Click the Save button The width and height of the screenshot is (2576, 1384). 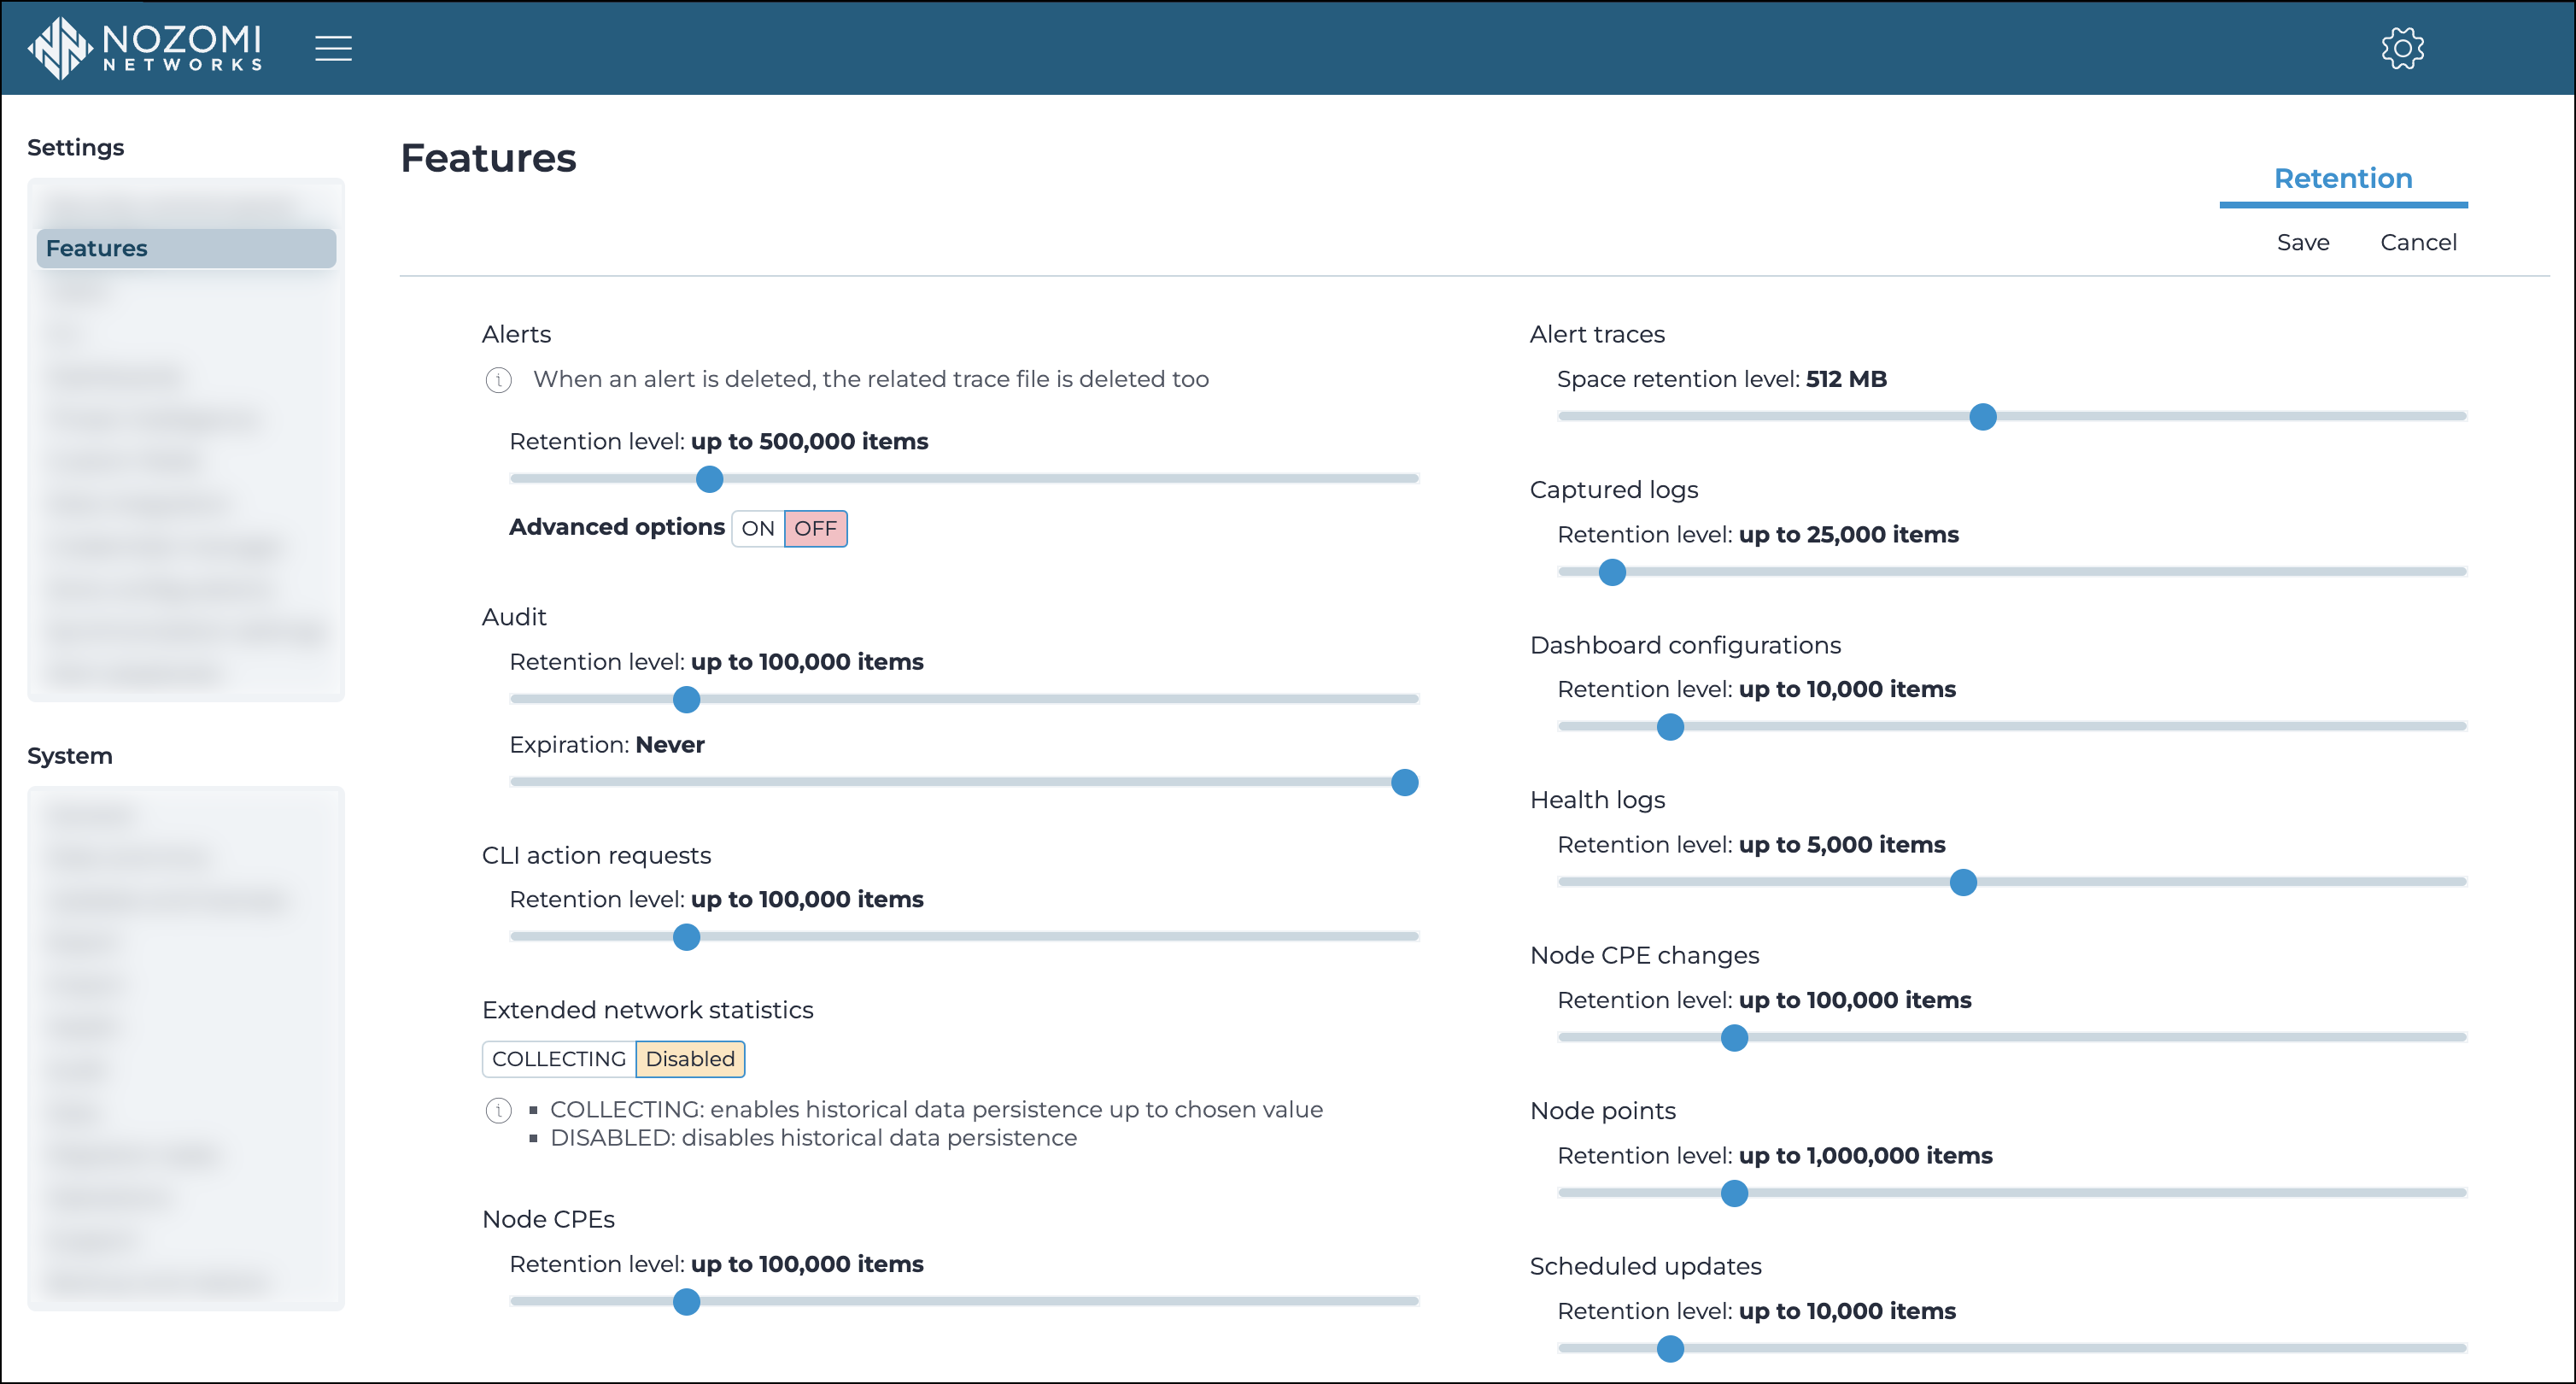coord(2302,242)
